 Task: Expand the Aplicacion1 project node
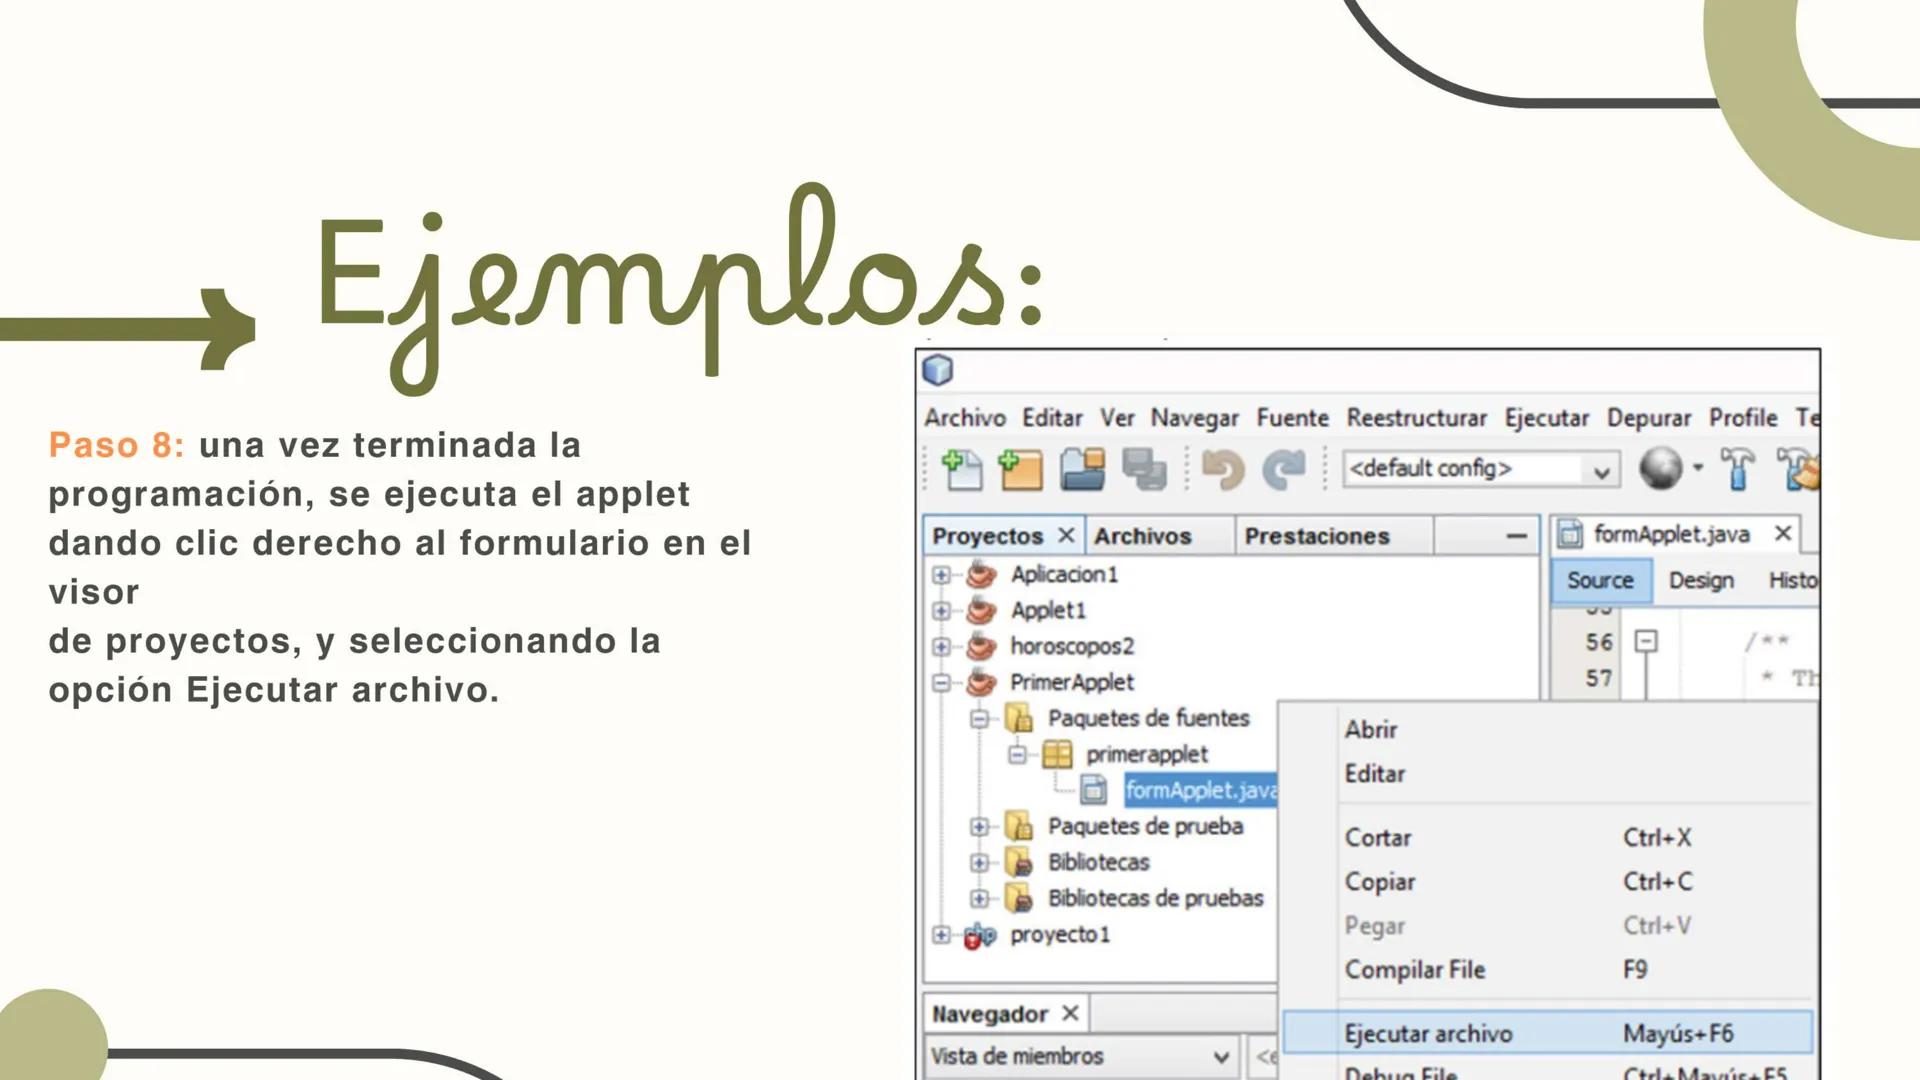tap(942, 572)
